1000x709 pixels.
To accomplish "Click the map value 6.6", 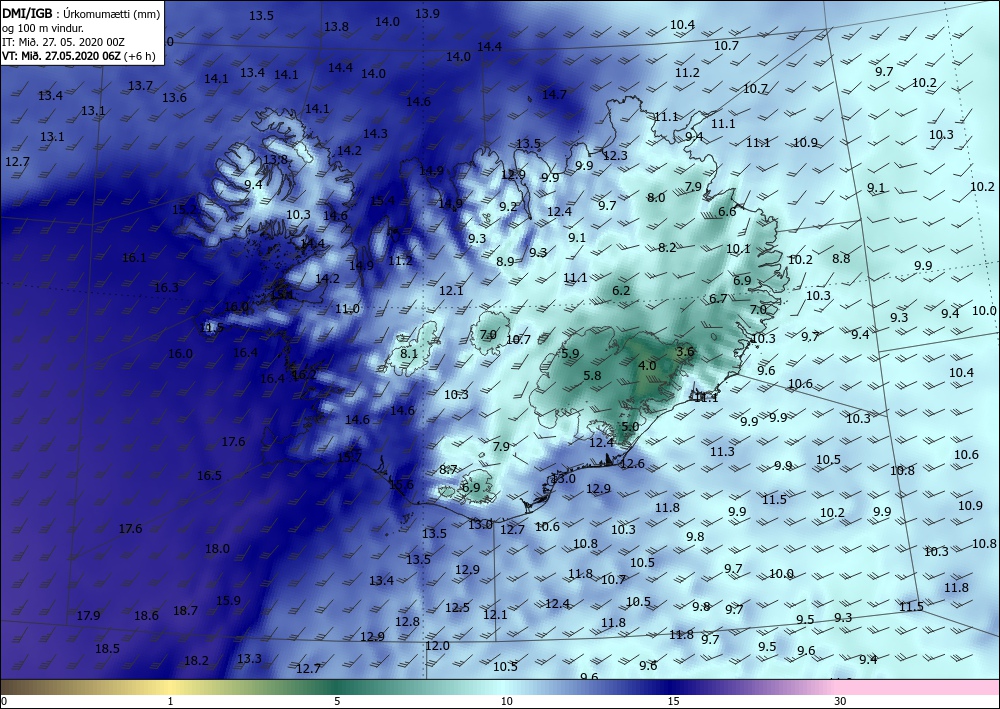I will pyautogui.click(x=727, y=212).
